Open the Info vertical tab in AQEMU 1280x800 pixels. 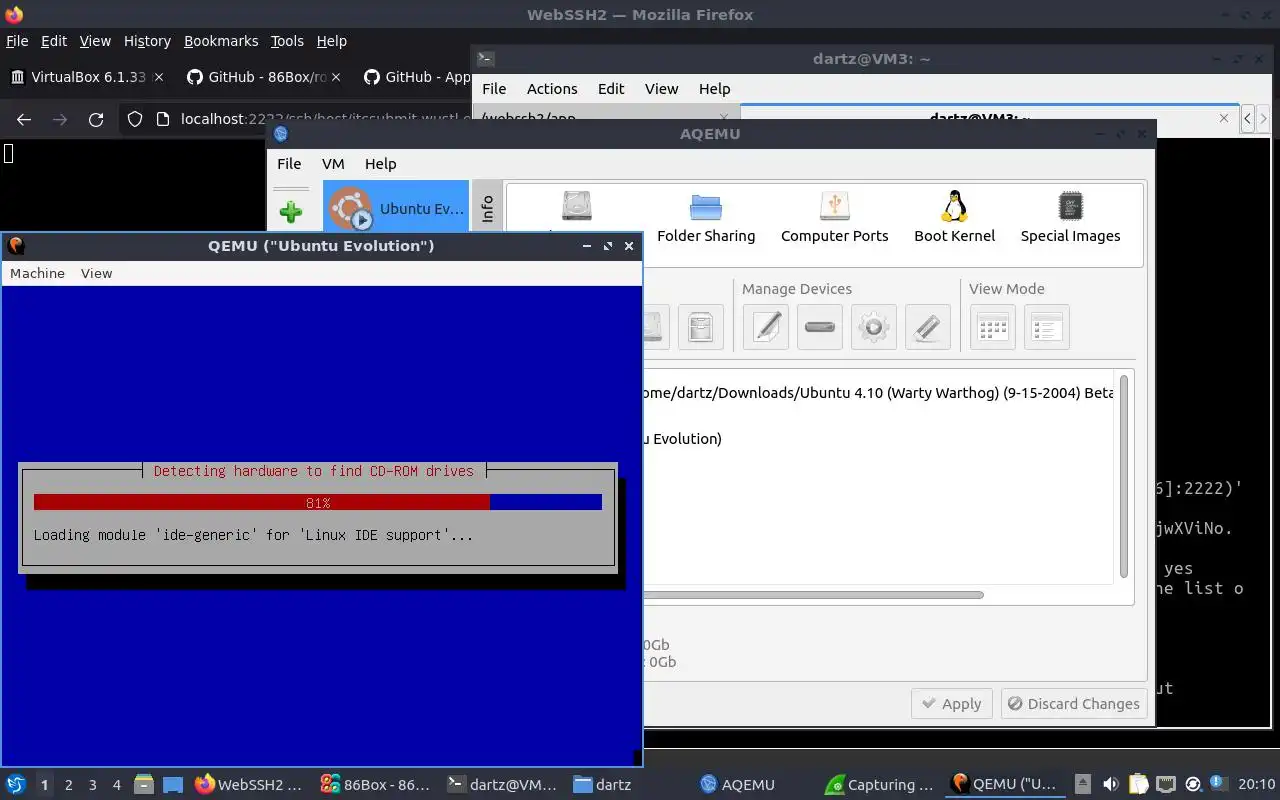(x=488, y=208)
